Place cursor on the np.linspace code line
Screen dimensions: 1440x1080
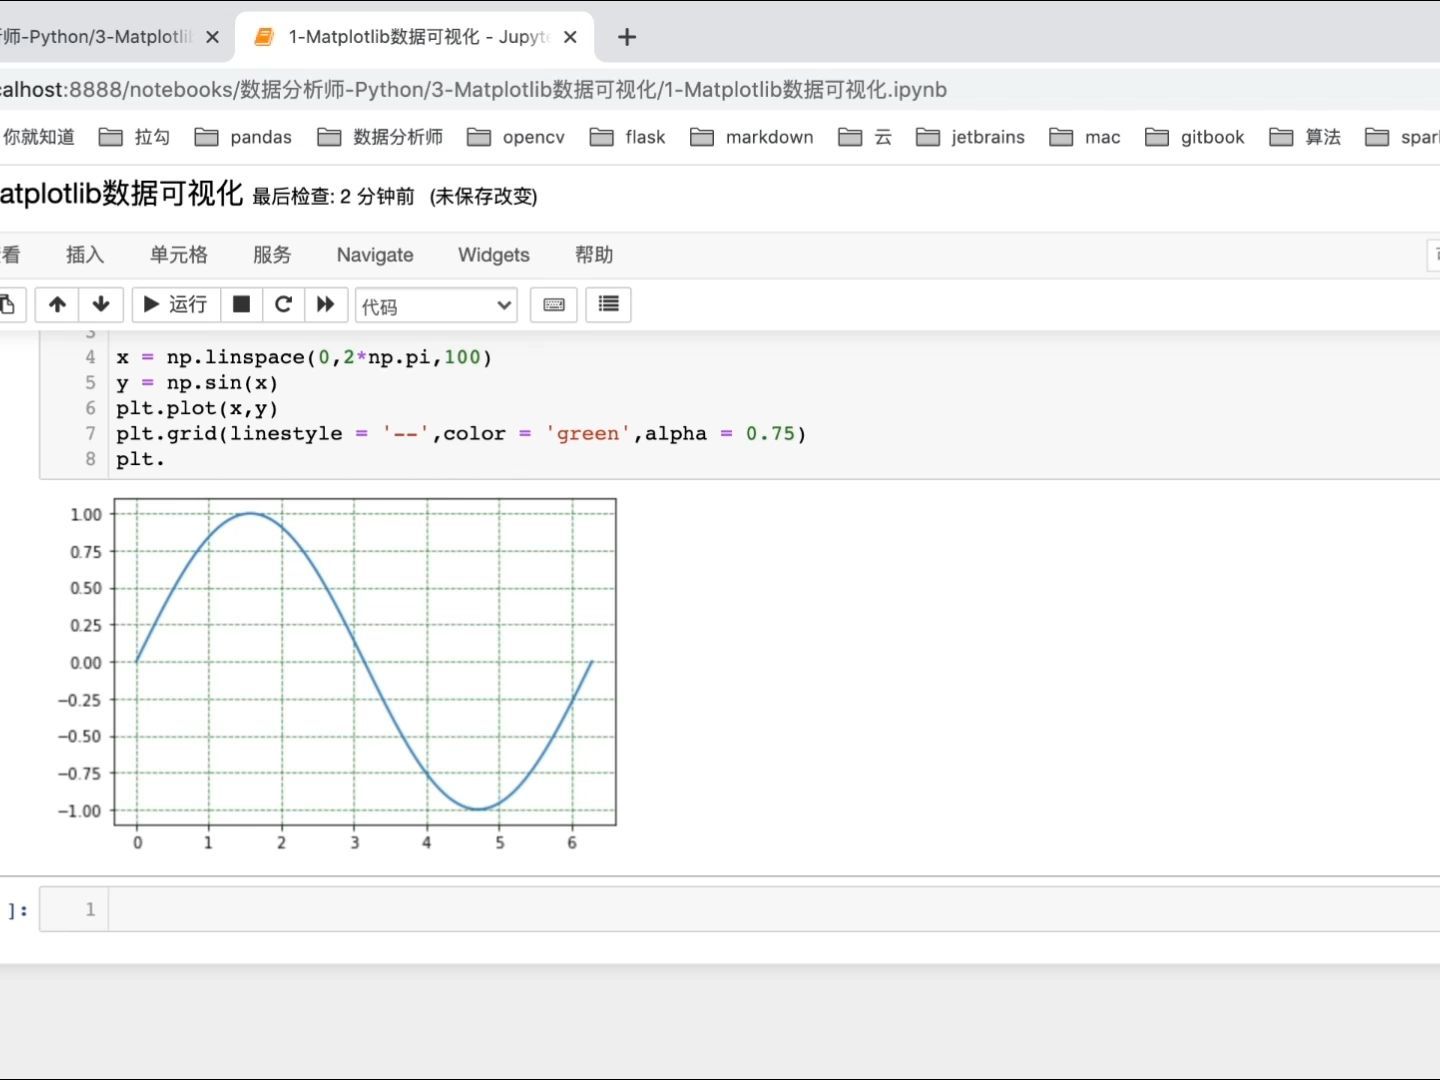(304, 357)
